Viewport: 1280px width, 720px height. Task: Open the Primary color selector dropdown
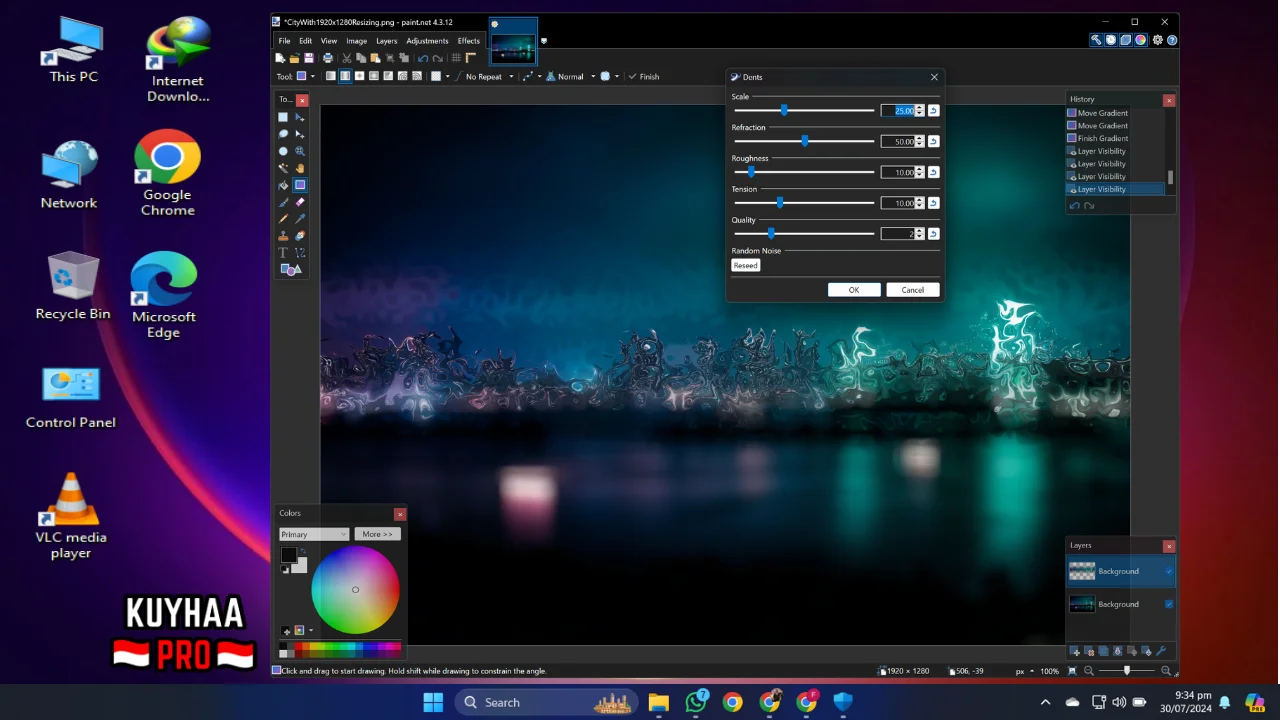(314, 534)
